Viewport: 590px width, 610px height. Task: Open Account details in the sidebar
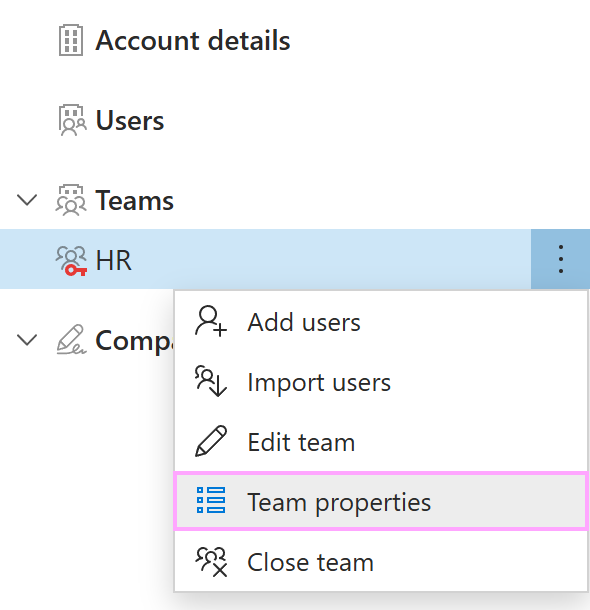(193, 40)
